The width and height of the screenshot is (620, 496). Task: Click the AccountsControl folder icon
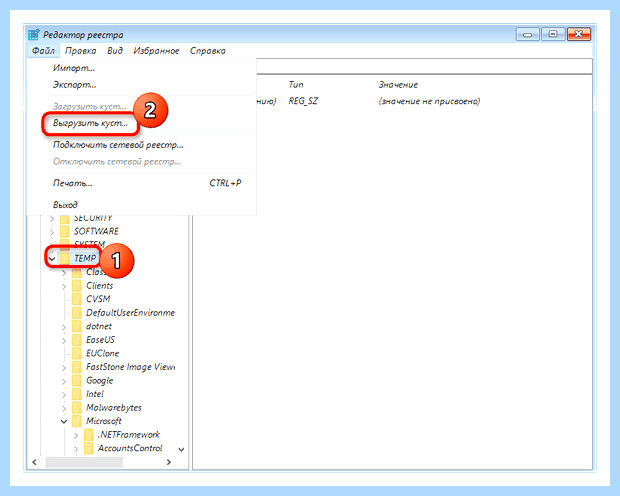pyautogui.click(x=89, y=448)
